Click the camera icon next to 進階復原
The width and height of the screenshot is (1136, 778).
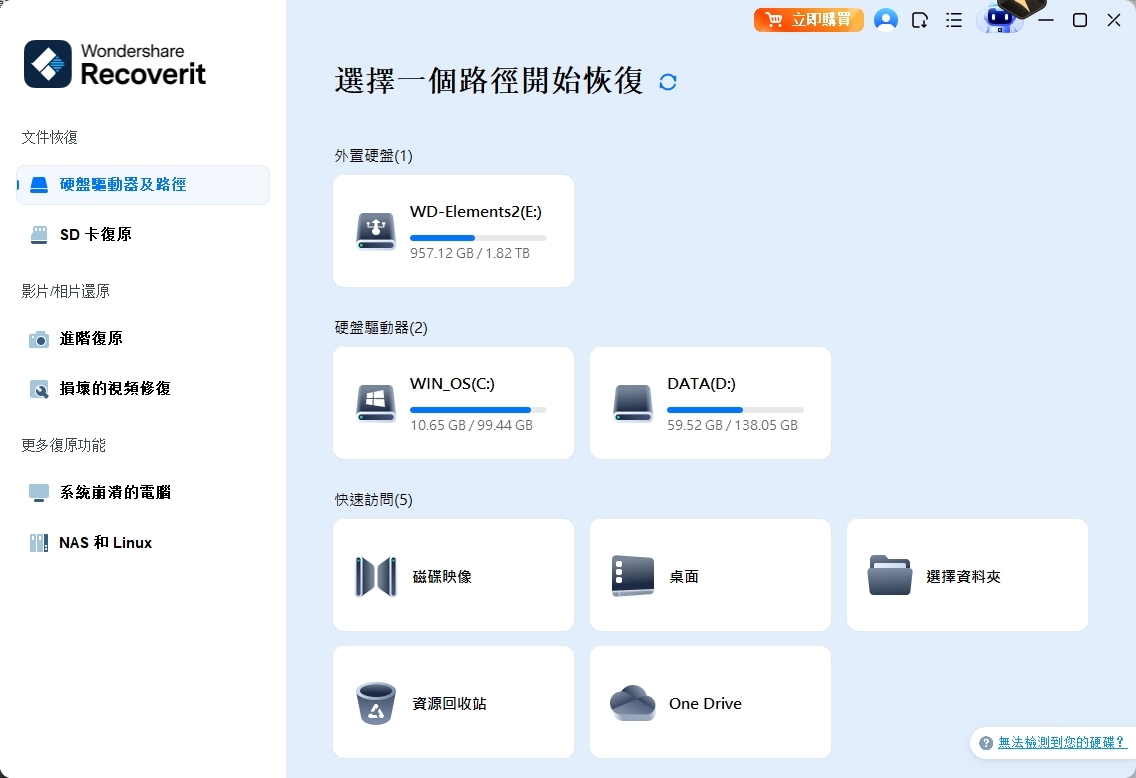pyautogui.click(x=39, y=339)
